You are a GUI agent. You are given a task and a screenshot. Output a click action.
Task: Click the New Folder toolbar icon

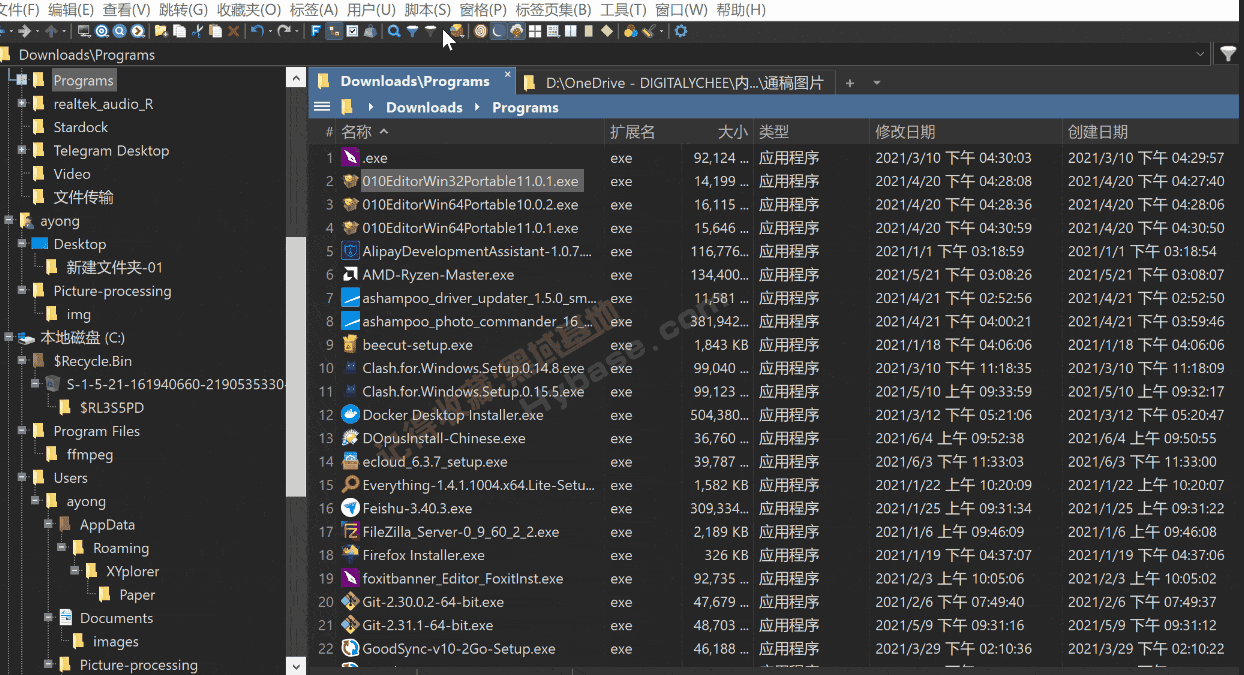161,31
